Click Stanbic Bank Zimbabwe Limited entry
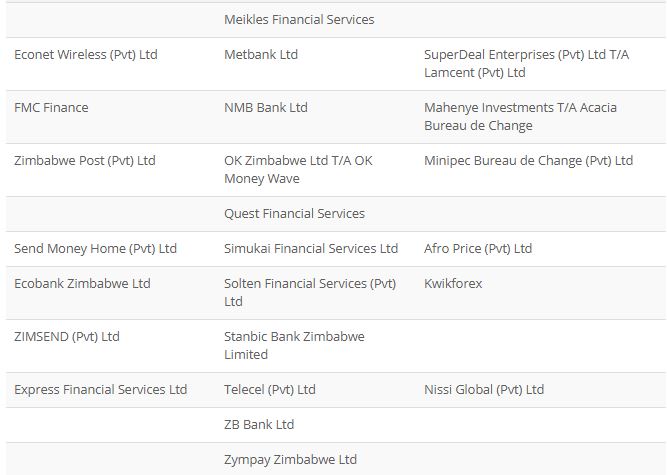This screenshot has width=667, height=475. pos(294,346)
